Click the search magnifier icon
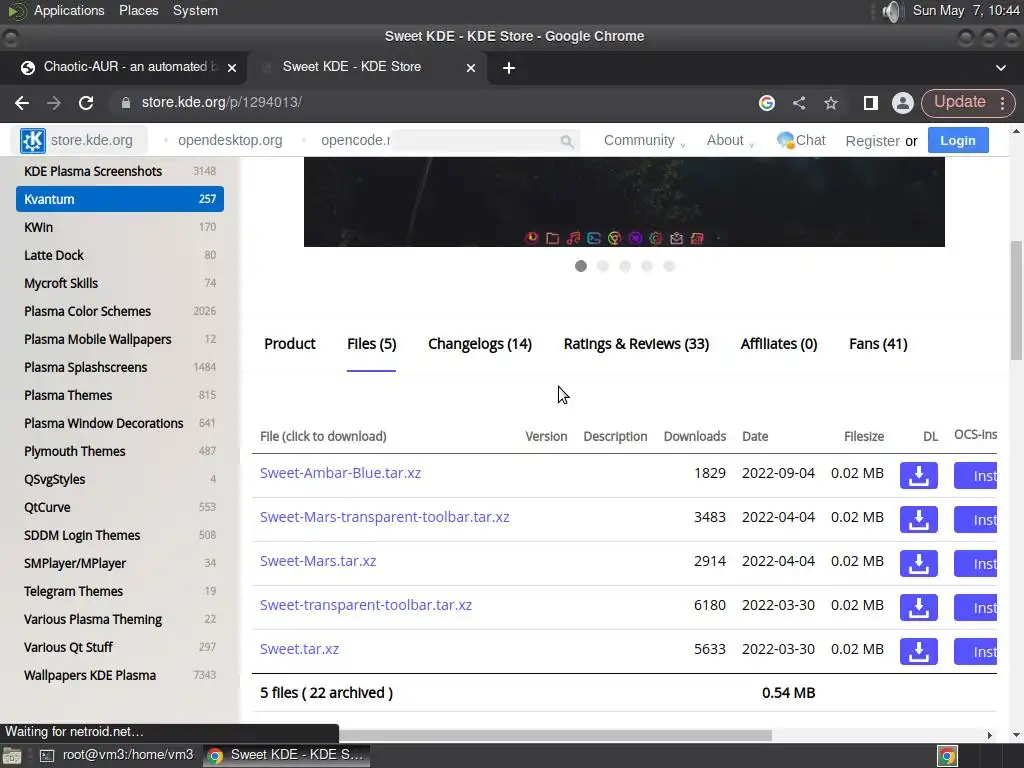Image resolution: width=1024 pixels, height=768 pixels. coord(567,141)
